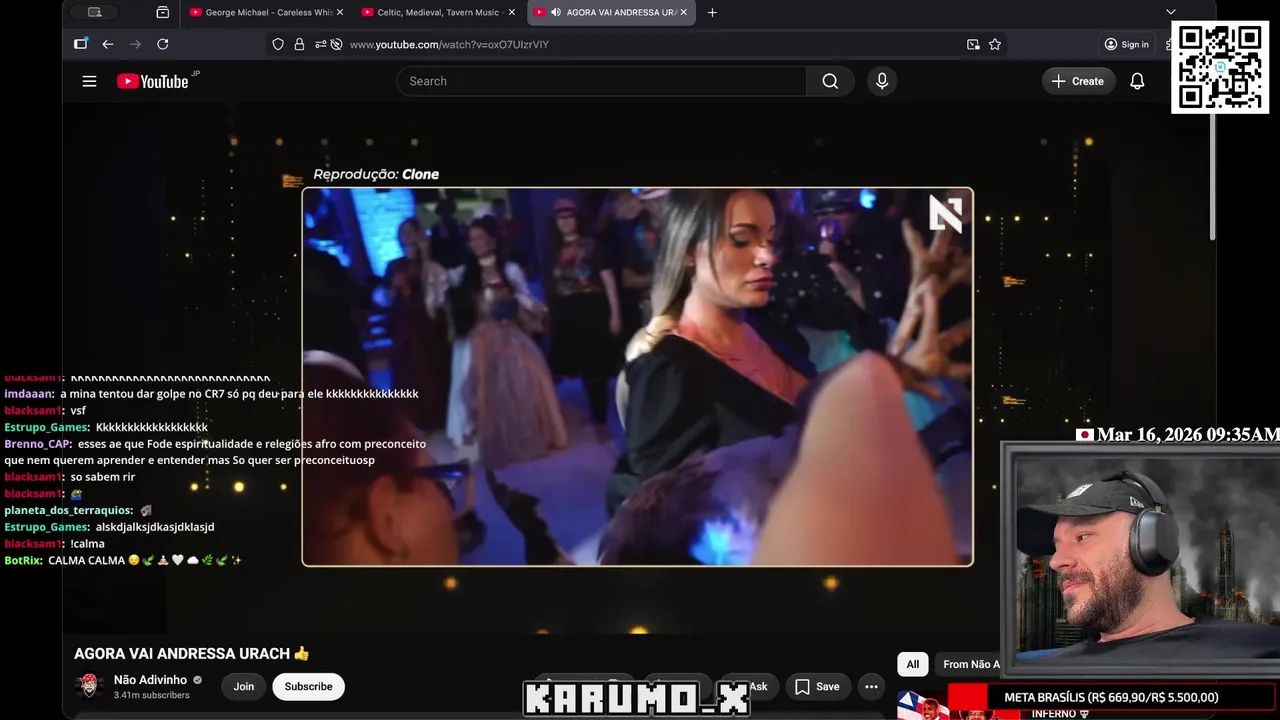
Task: Switch to Celtic, Medieval, Tavern Music tab
Action: pos(438,12)
